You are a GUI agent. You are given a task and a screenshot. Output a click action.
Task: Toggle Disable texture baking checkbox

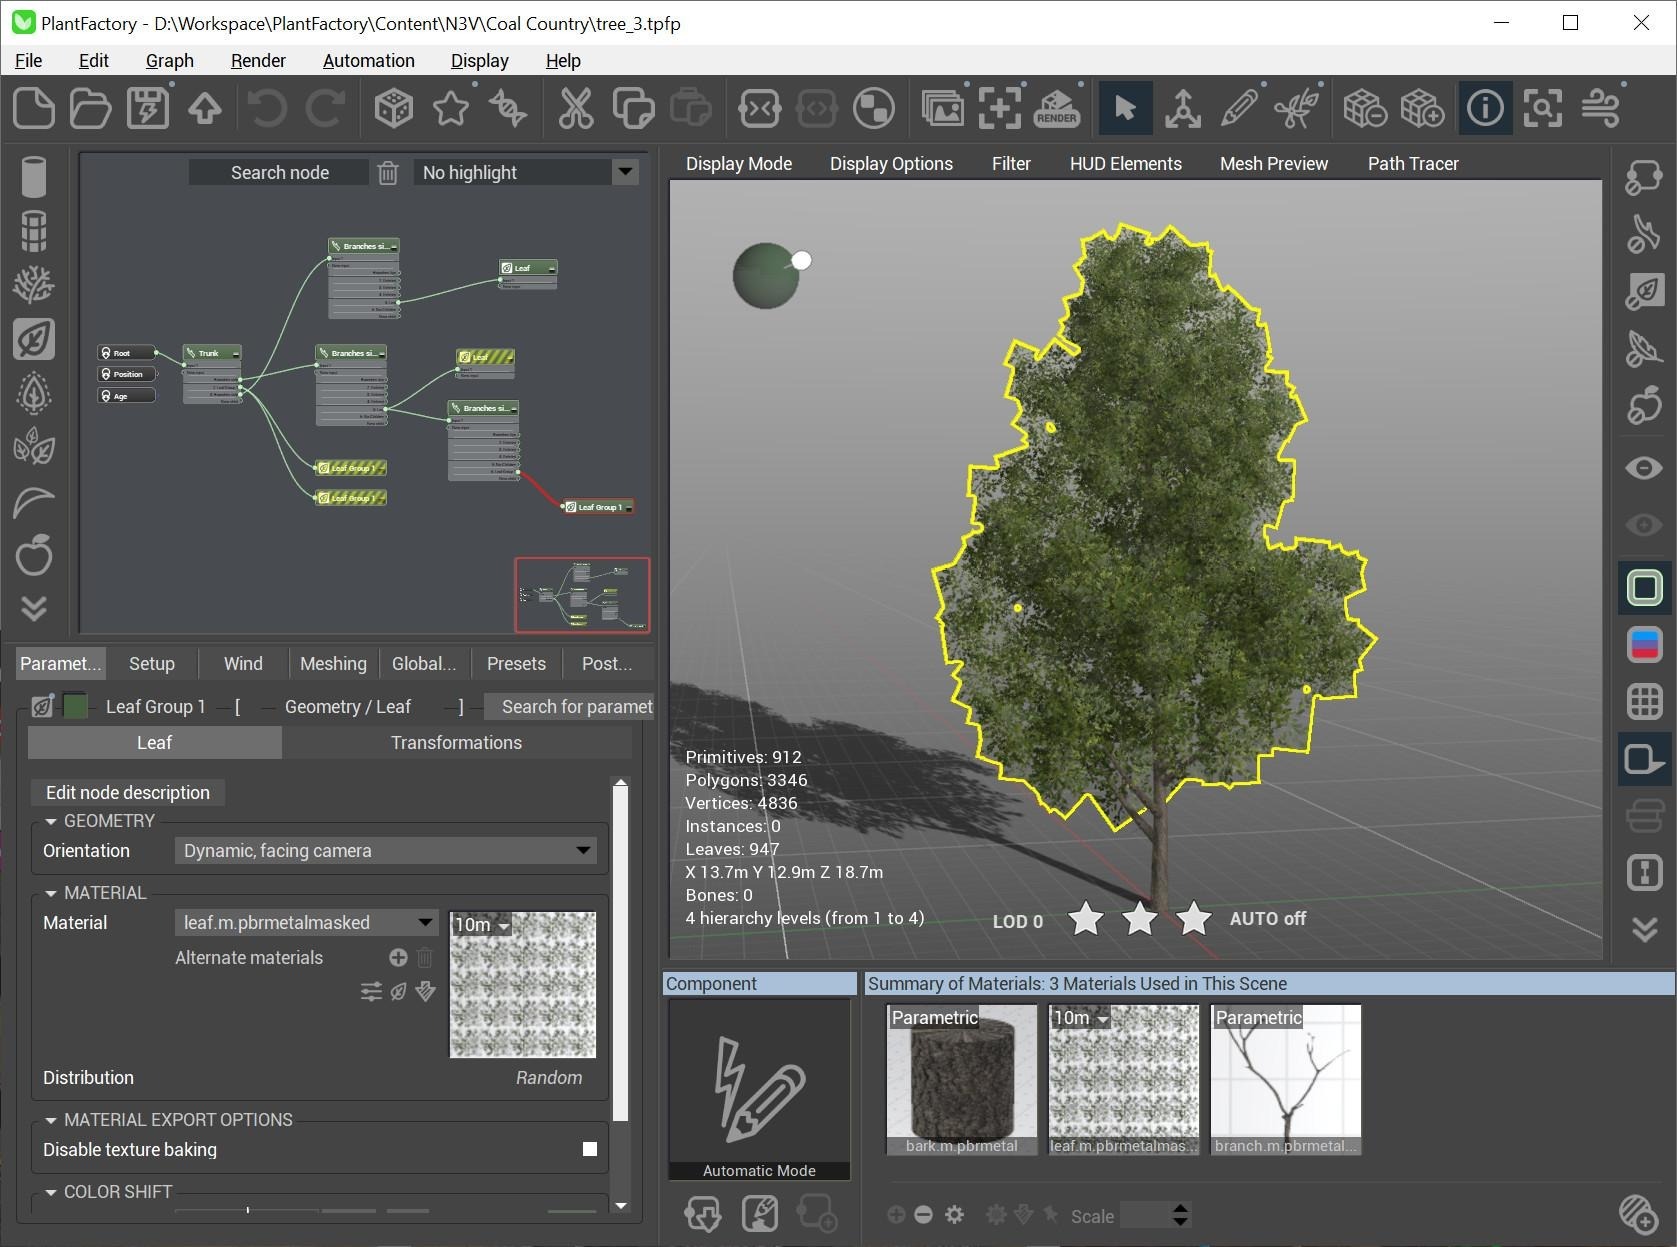coord(590,1149)
